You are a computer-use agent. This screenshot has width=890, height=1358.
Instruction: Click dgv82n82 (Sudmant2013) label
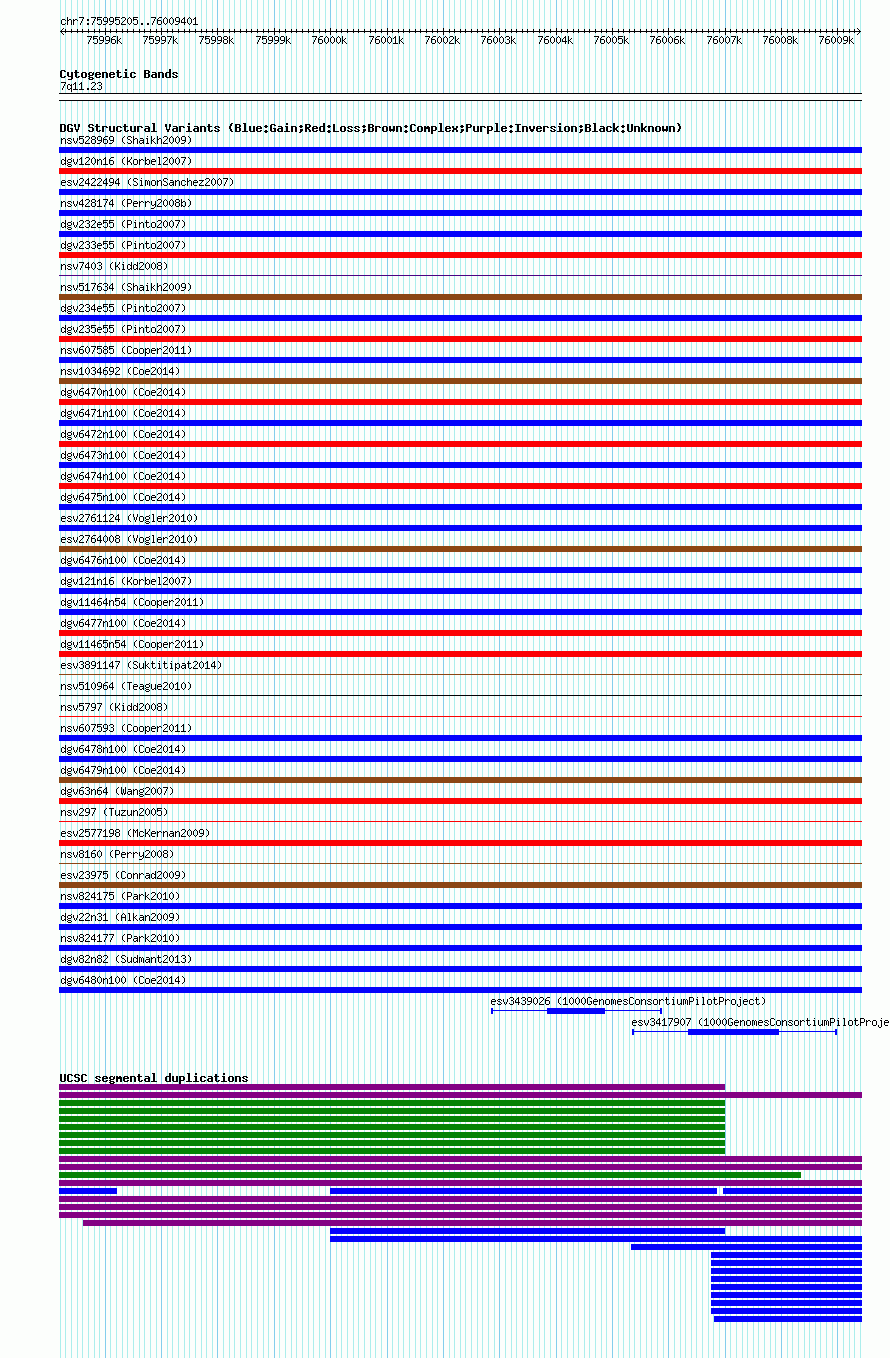point(126,959)
